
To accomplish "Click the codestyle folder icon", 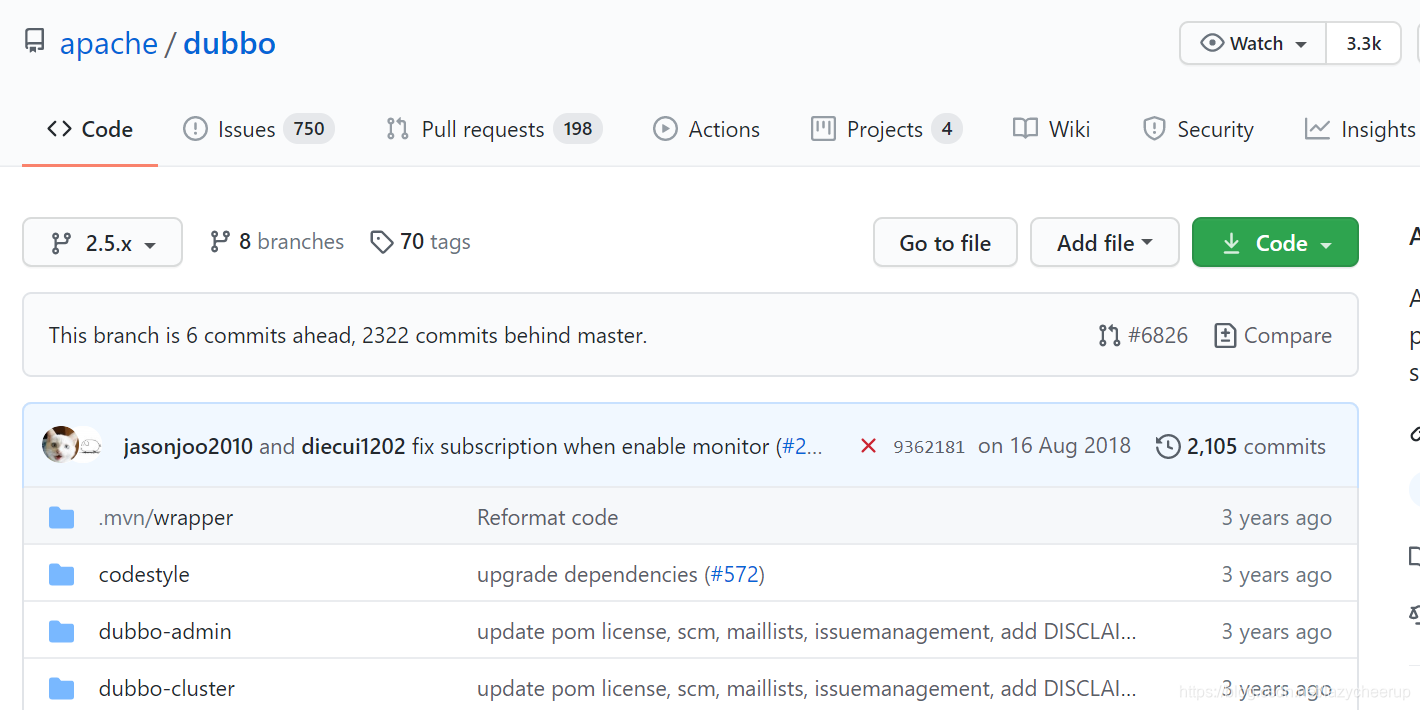I will pos(62,574).
